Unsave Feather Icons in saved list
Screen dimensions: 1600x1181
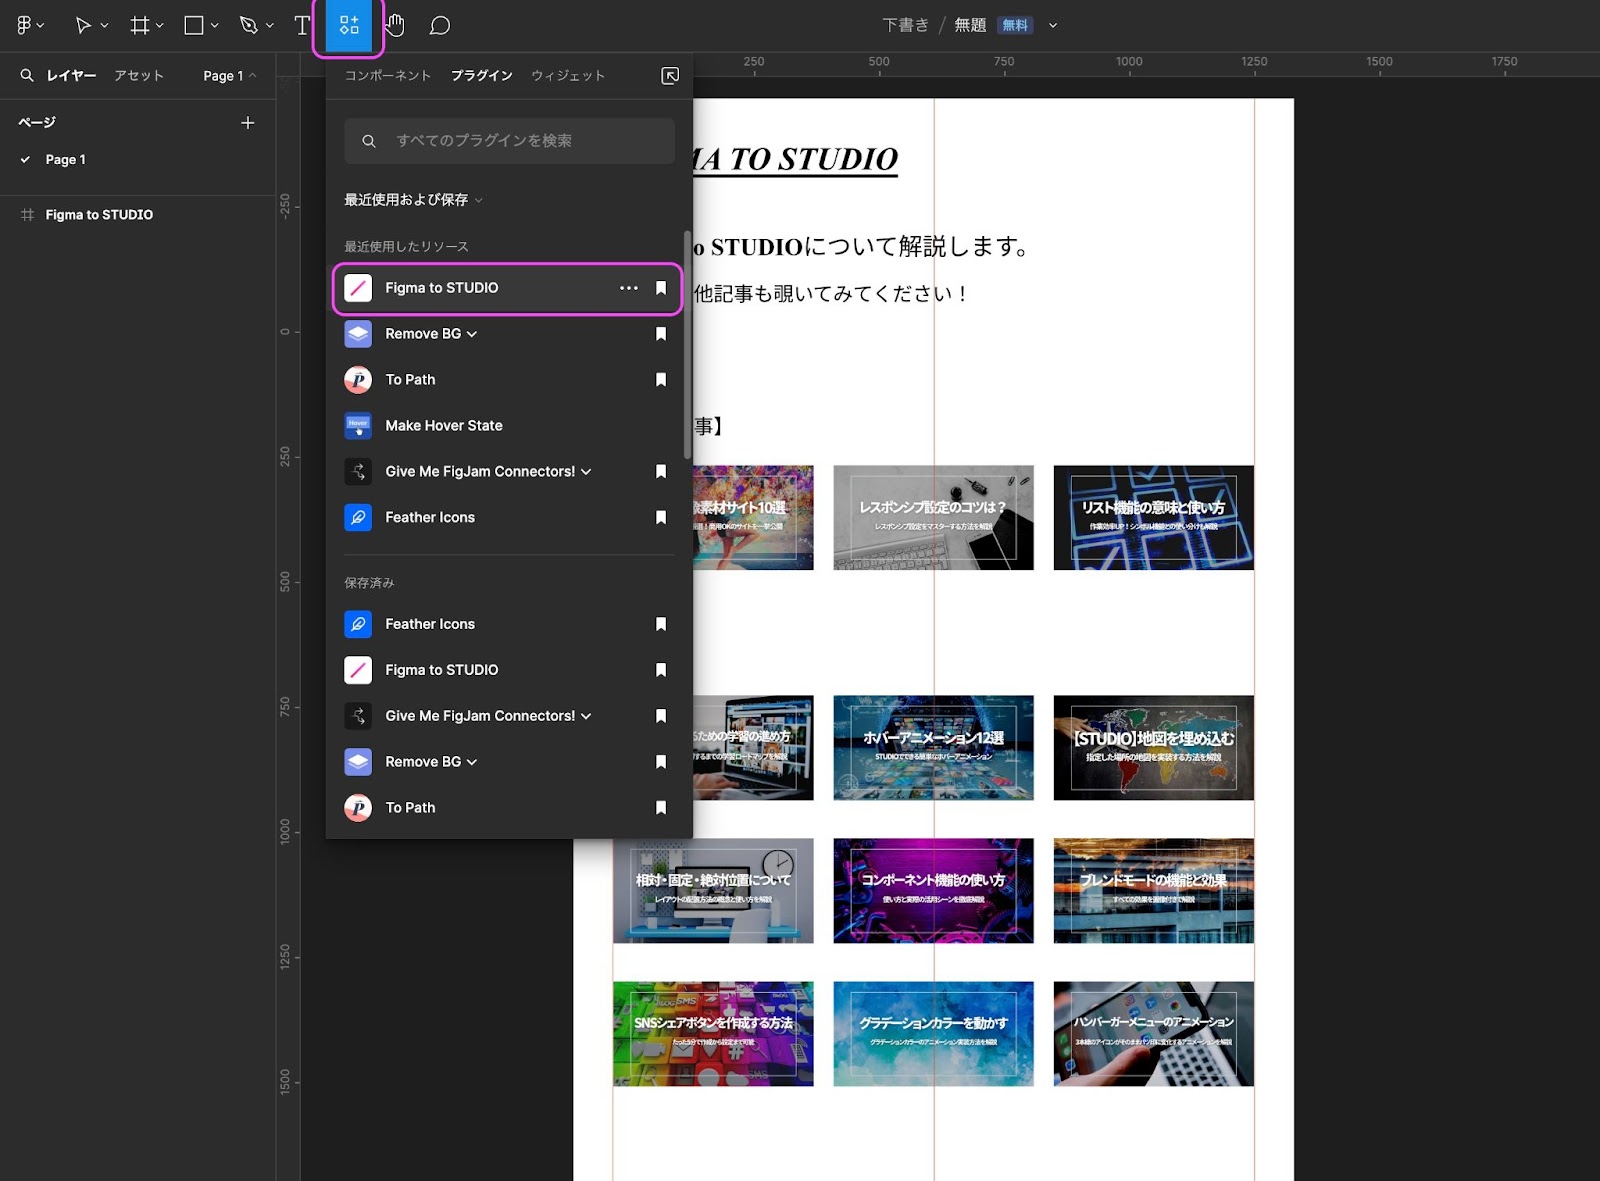pos(661,624)
